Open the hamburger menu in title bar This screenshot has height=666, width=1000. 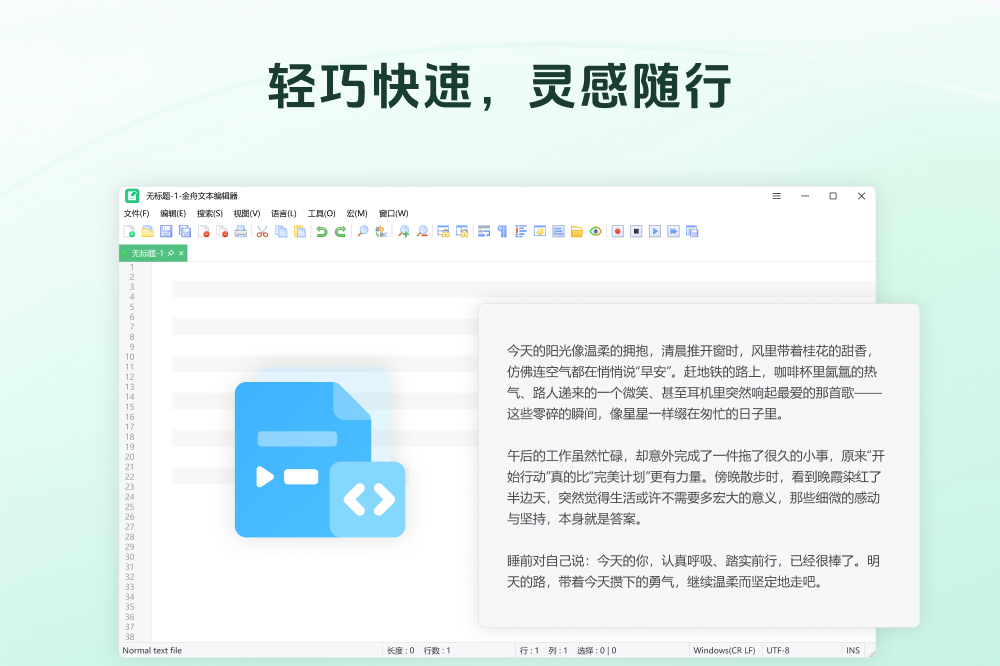click(776, 196)
